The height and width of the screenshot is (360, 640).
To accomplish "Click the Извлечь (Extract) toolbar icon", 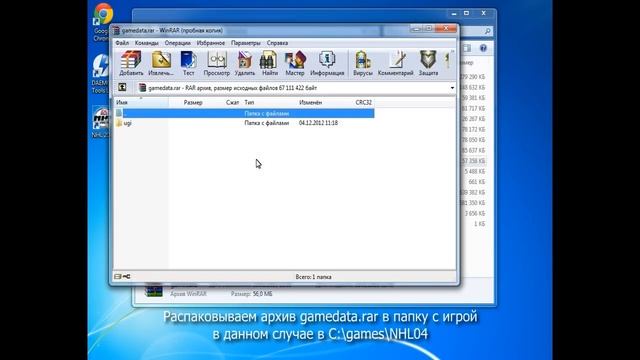I will [x=161, y=63].
